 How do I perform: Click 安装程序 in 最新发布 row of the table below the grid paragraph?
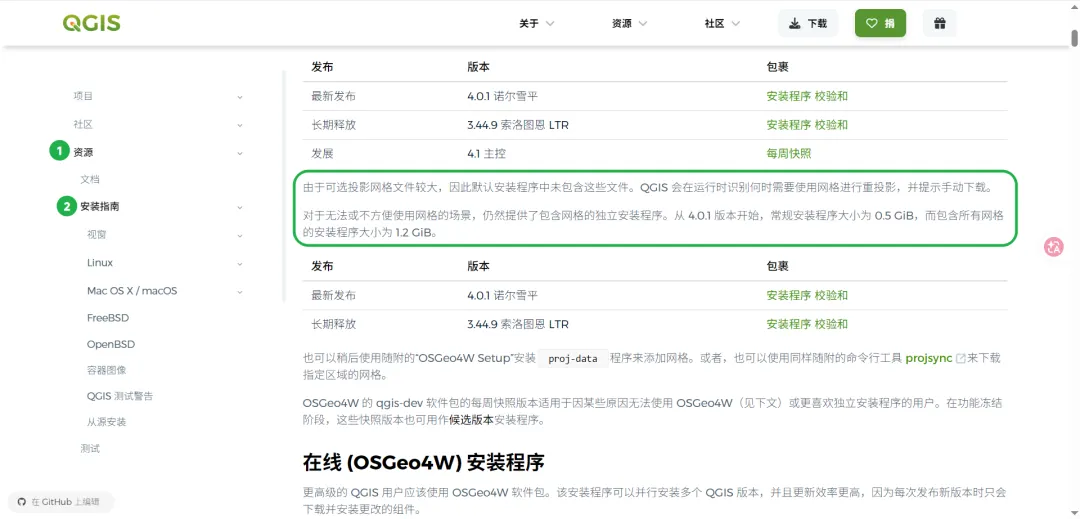(789, 295)
